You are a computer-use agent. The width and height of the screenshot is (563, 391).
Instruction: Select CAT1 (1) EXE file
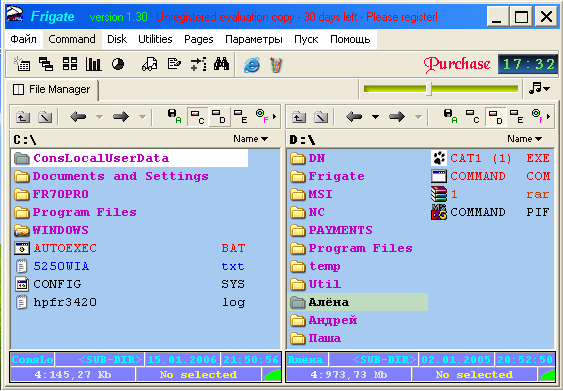coord(490,158)
